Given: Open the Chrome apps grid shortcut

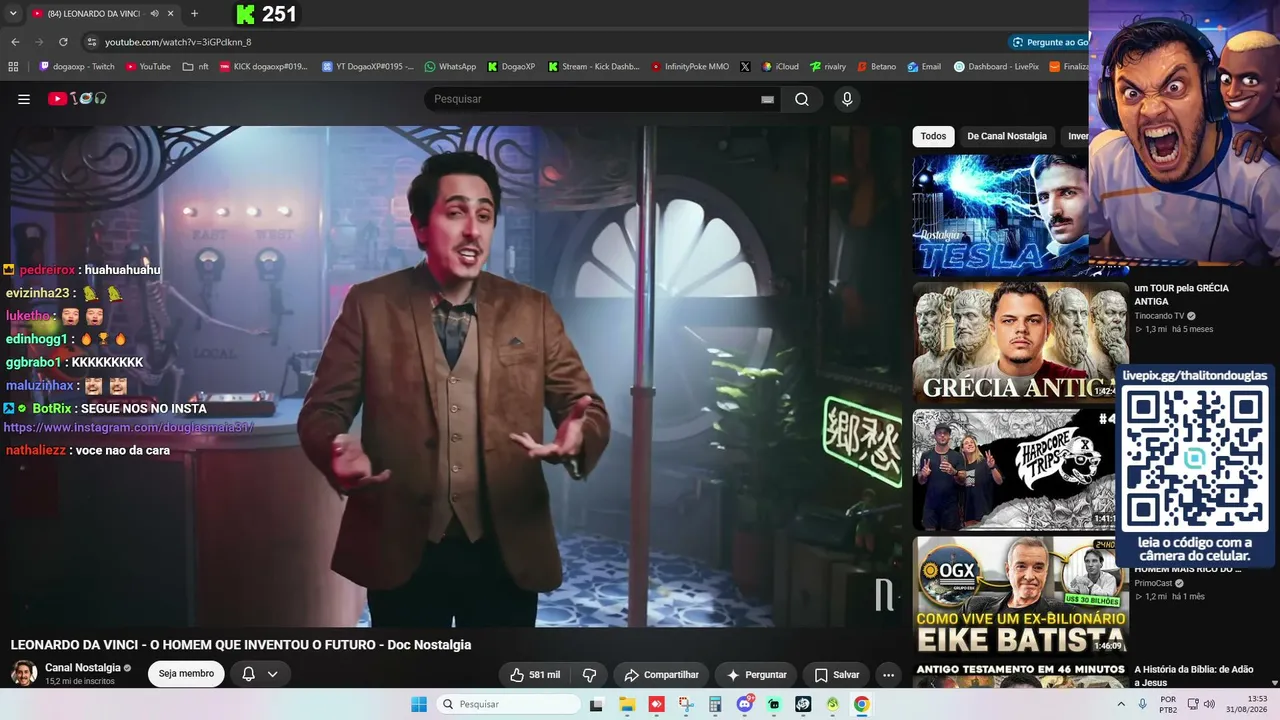Looking at the screenshot, I should (13, 67).
